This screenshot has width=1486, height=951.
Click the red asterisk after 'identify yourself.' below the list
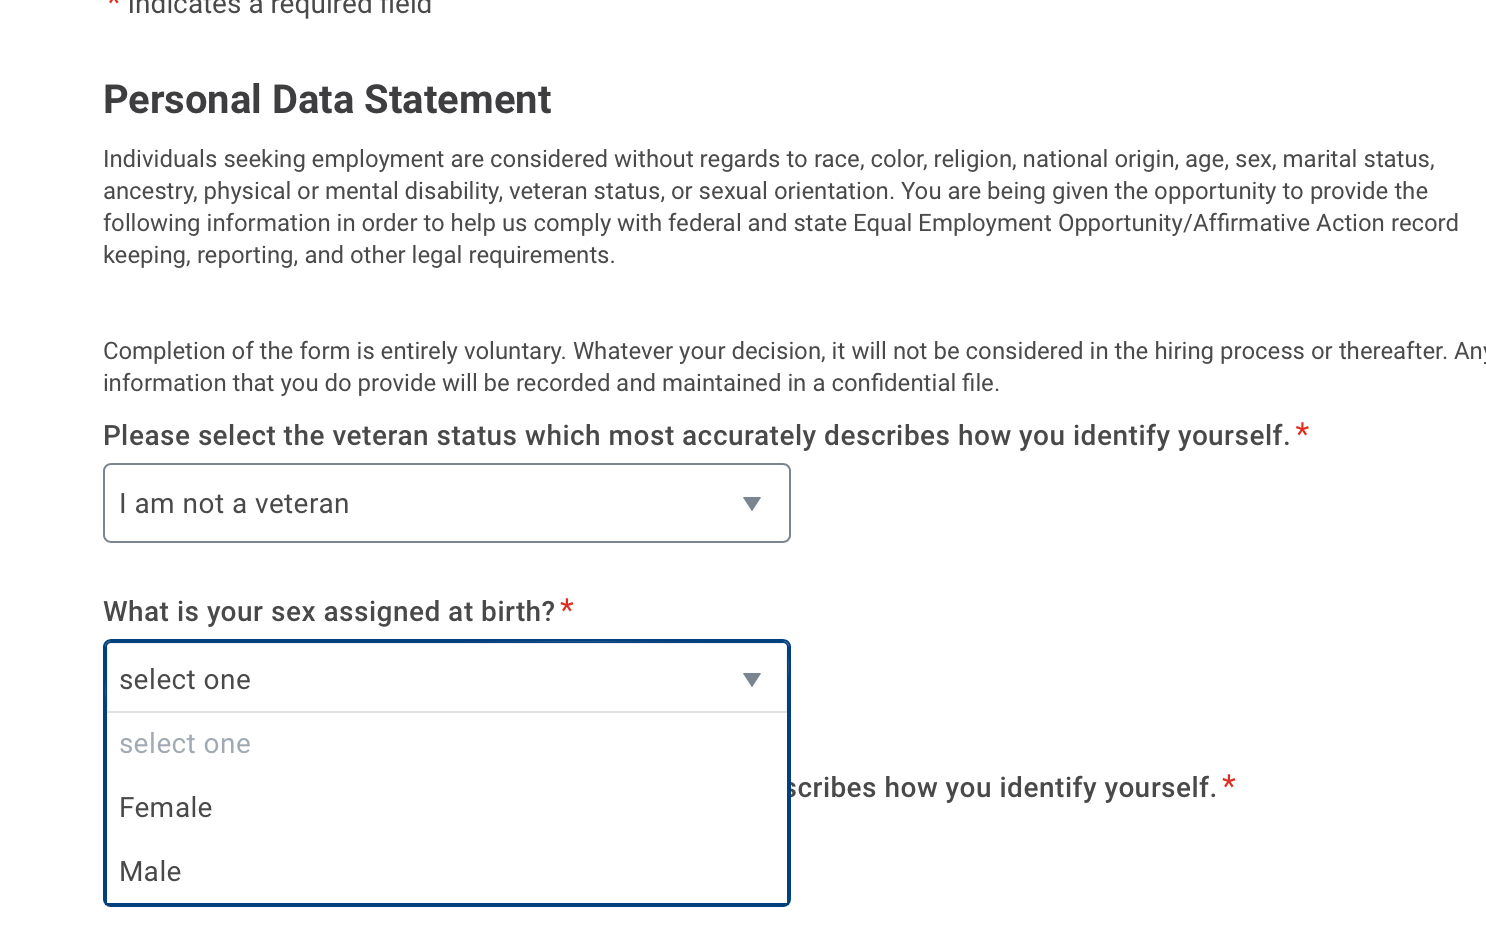click(1229, 785)
